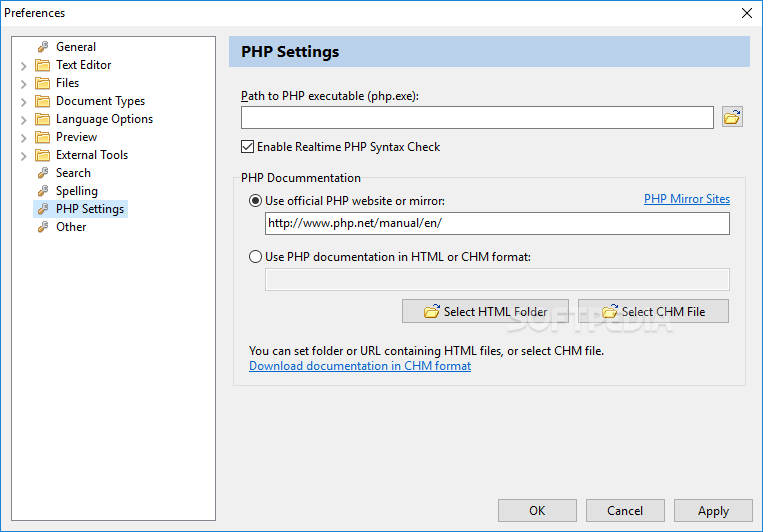Disable Realtime PHP Syntax Check checkbox
763x532 pixels.
[247, 147]
